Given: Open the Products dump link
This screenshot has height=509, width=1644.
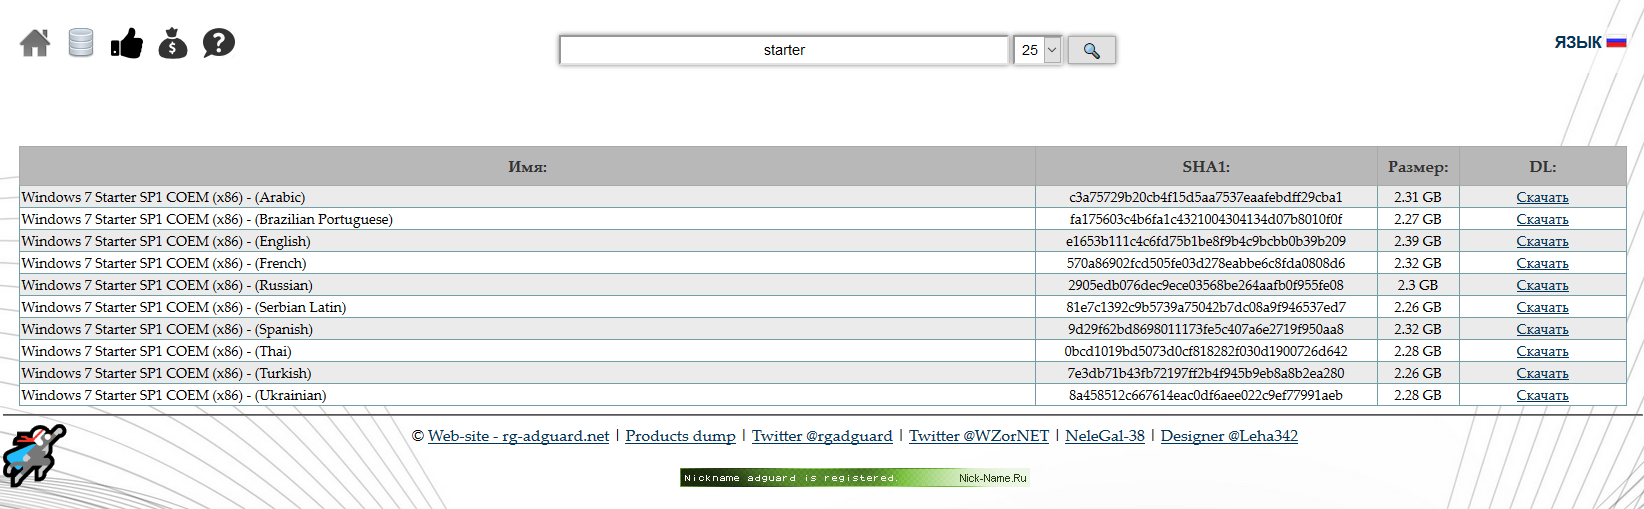Looking at the screenshot, I should pyautogui.click(x=680, y=436).
